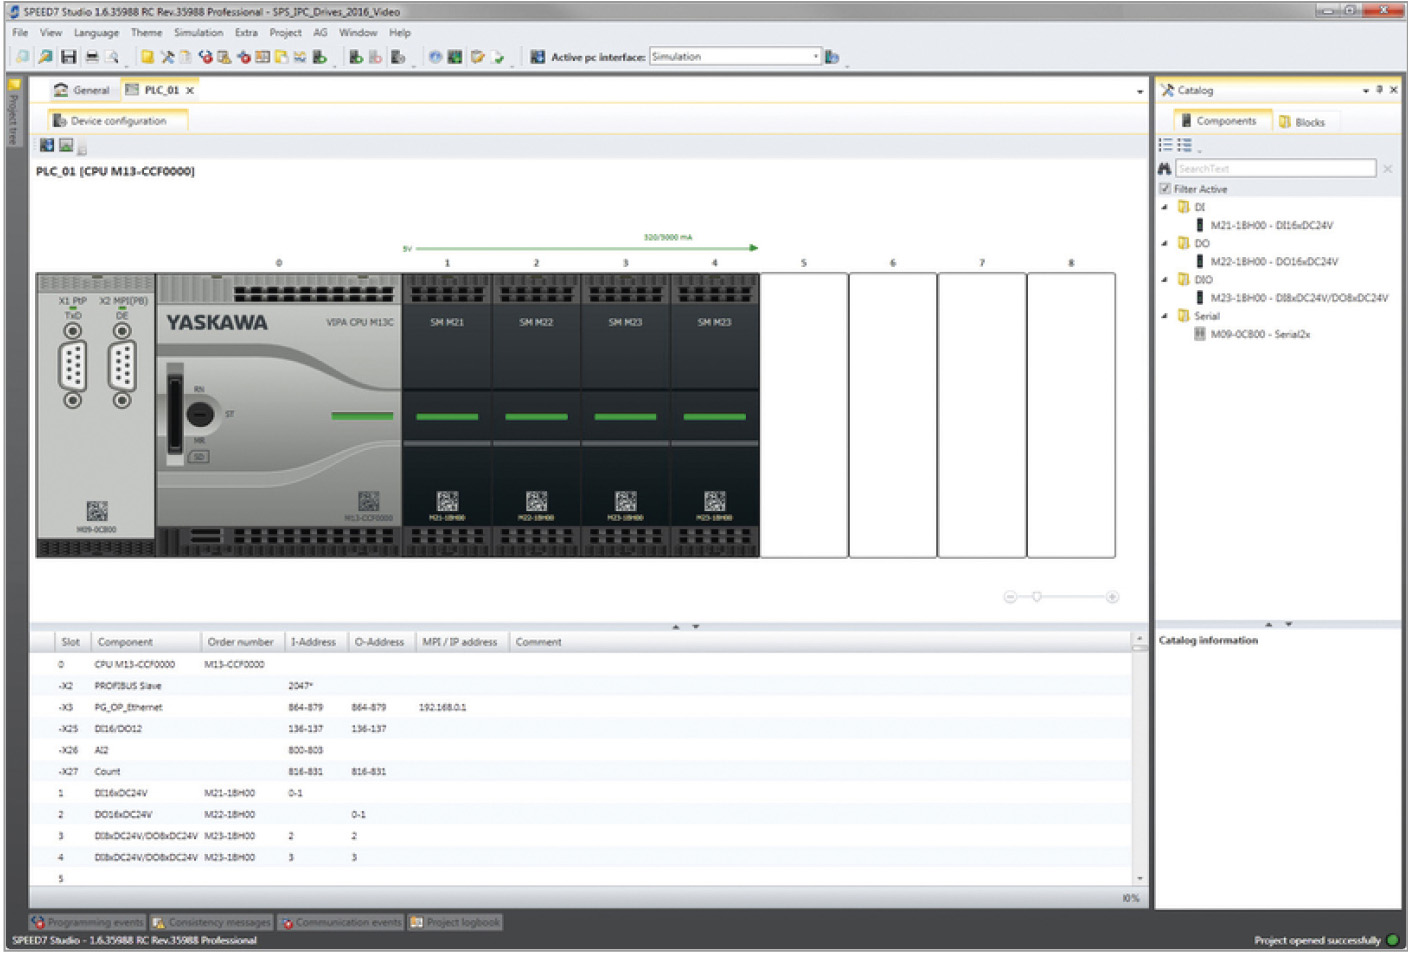Click the New project toolbar icon
Screen dimensions: 1408x954
click(22, 57)
